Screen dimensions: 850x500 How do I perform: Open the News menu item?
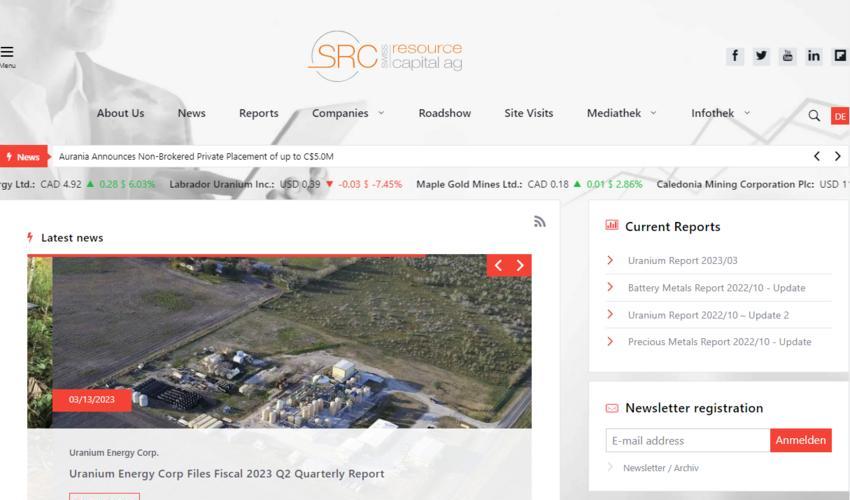click(x=191, y=113)
